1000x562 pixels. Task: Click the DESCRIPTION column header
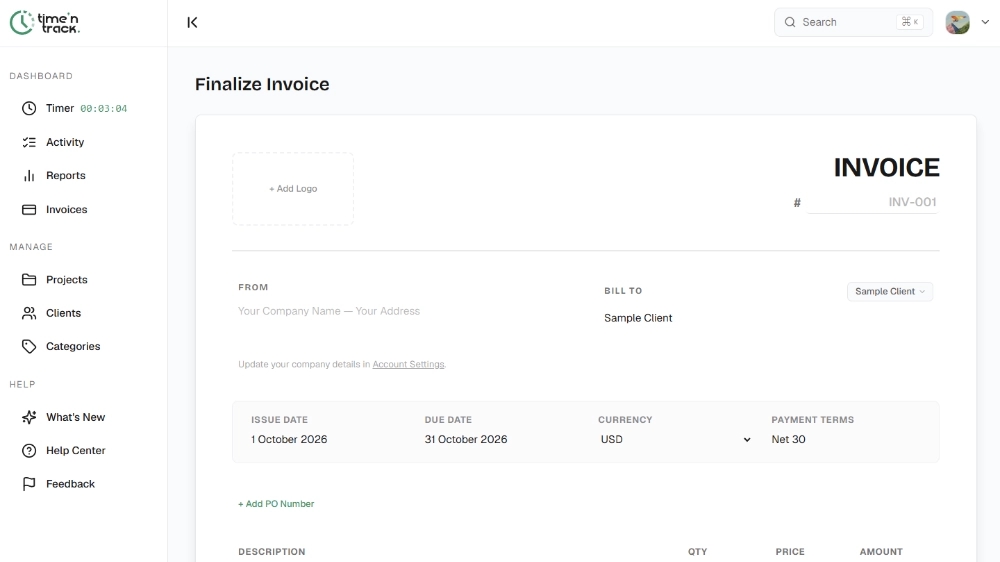[x=272, y=552]
